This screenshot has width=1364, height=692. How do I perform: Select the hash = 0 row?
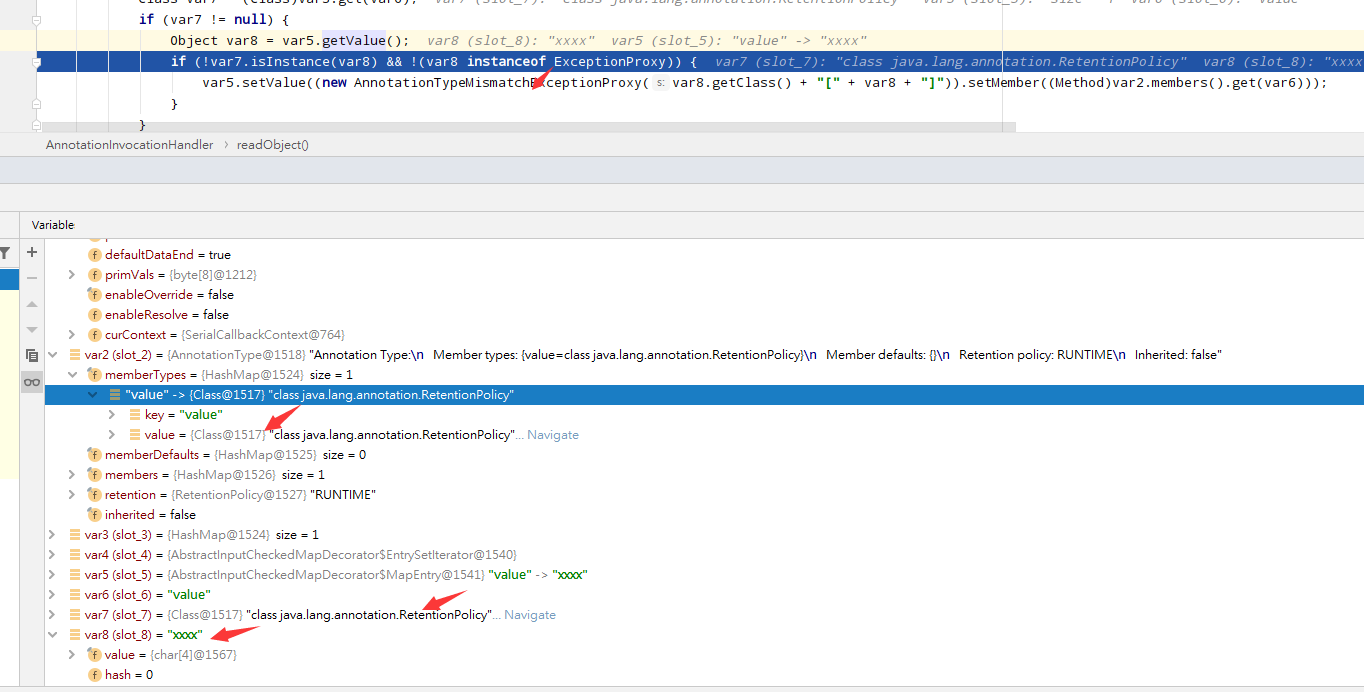pyautogui.click(x=704, y=675)
